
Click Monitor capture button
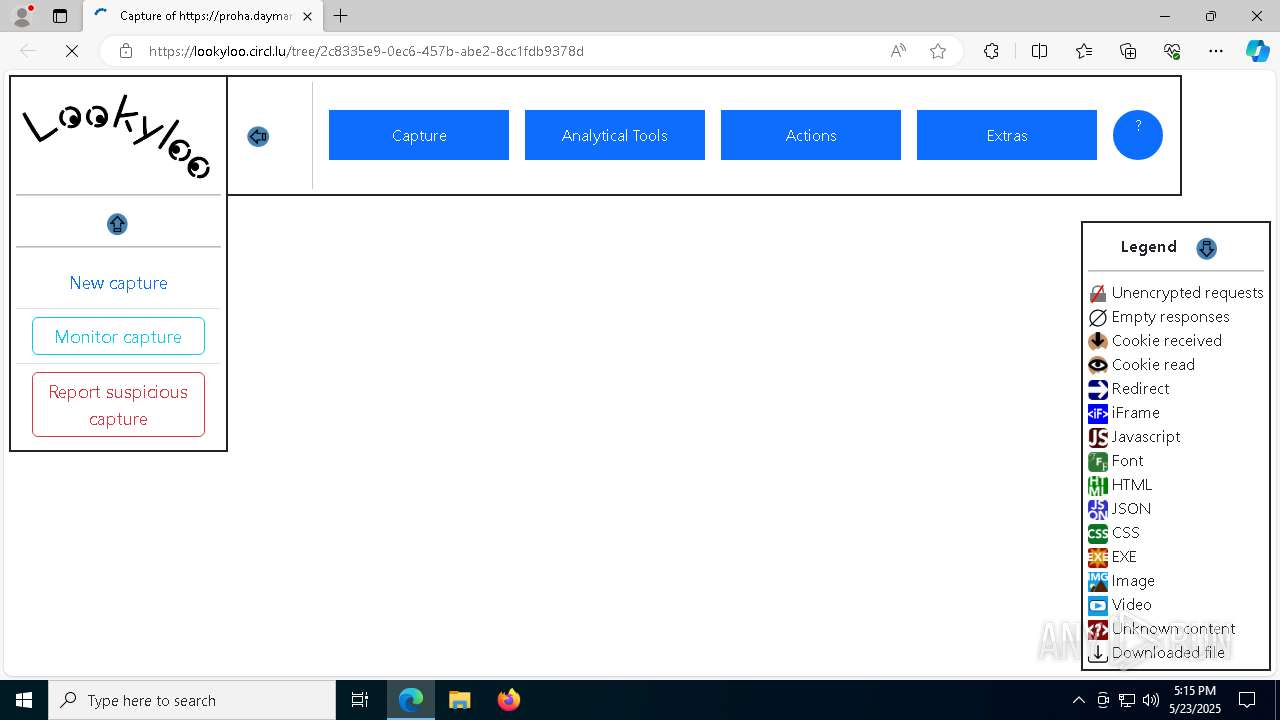tap(118, 336)
